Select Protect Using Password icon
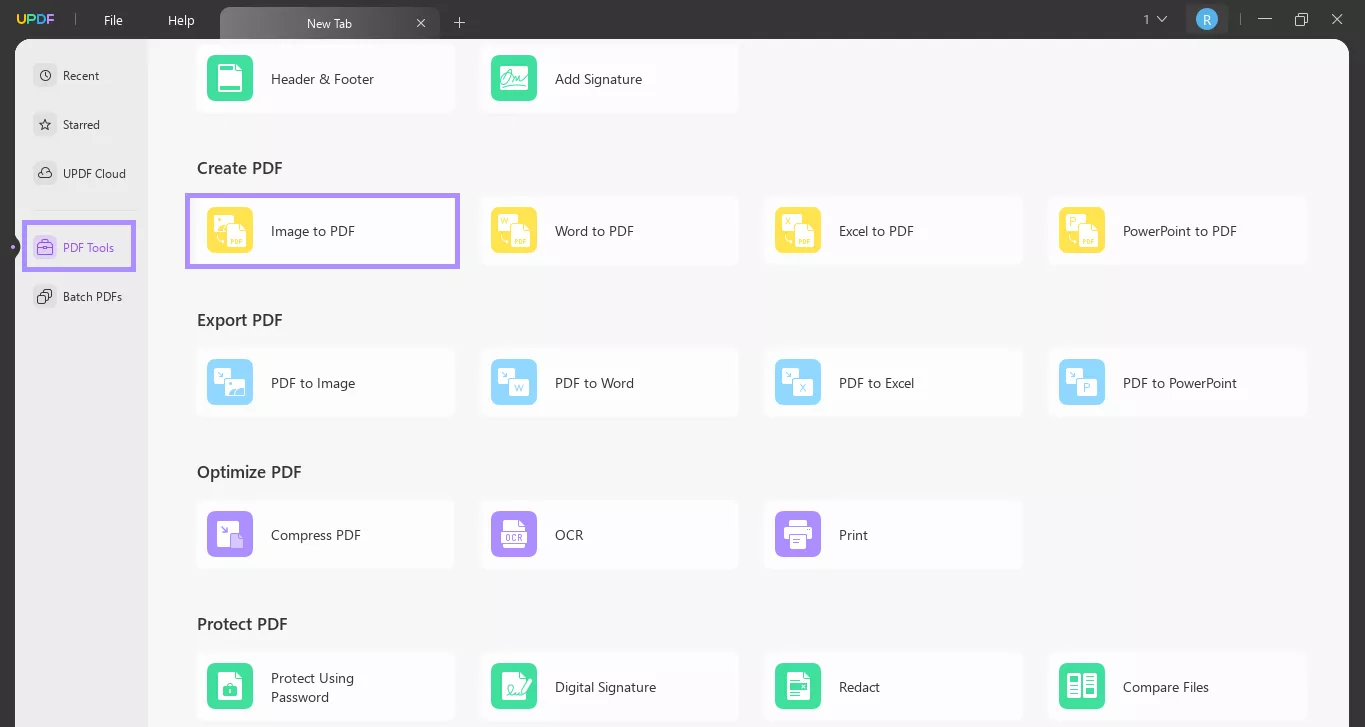Viewport: 1365px width, 727px height. tap(230, 686)
